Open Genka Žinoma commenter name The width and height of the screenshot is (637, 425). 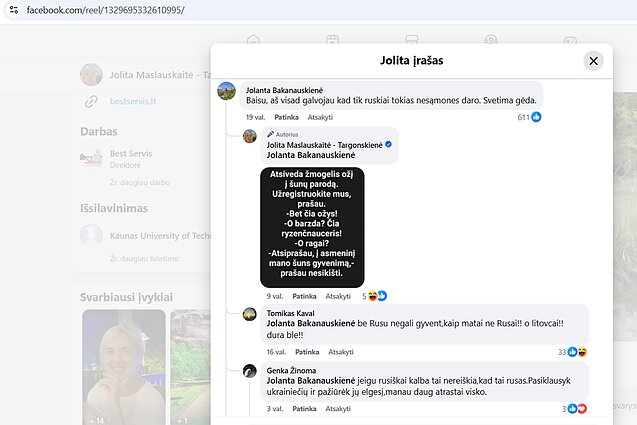pos(291,371)
